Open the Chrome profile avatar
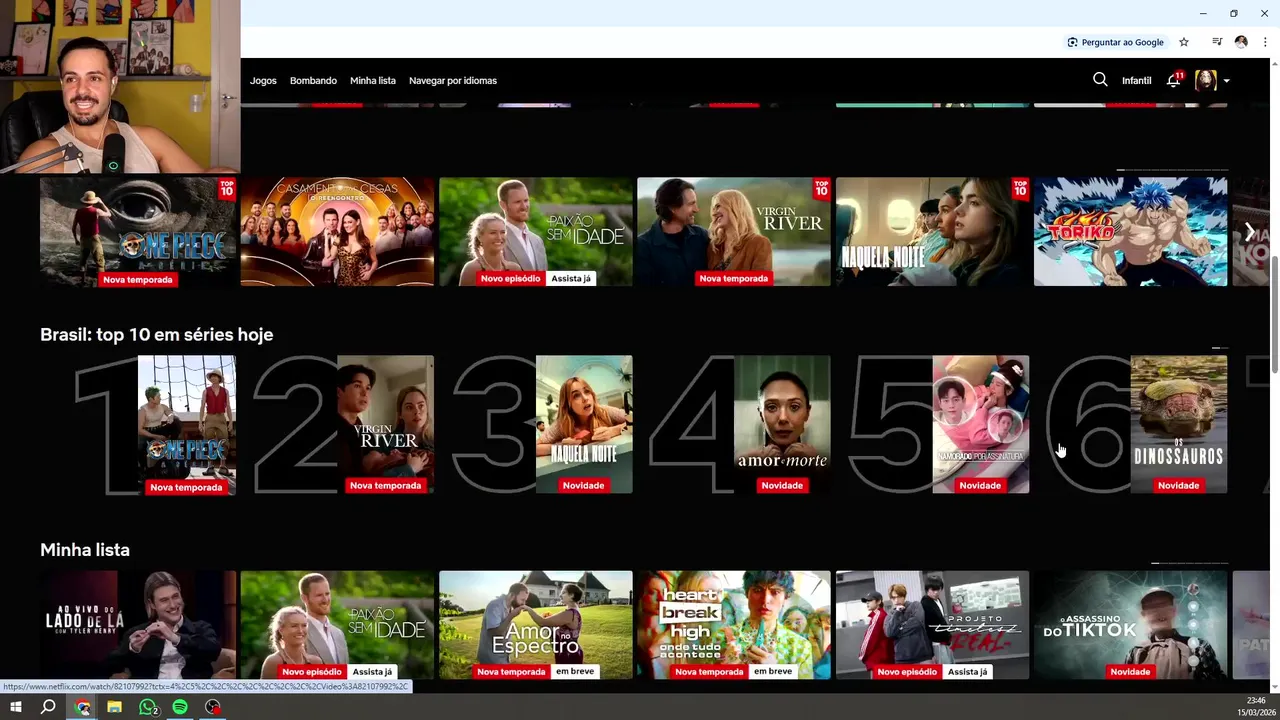The image size is (1280, 720). 1241,42
